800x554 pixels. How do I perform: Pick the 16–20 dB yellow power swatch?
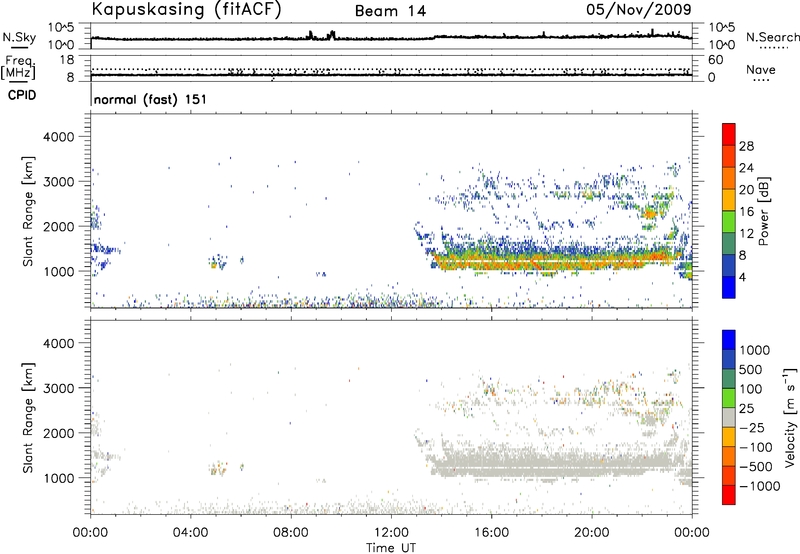729,201
